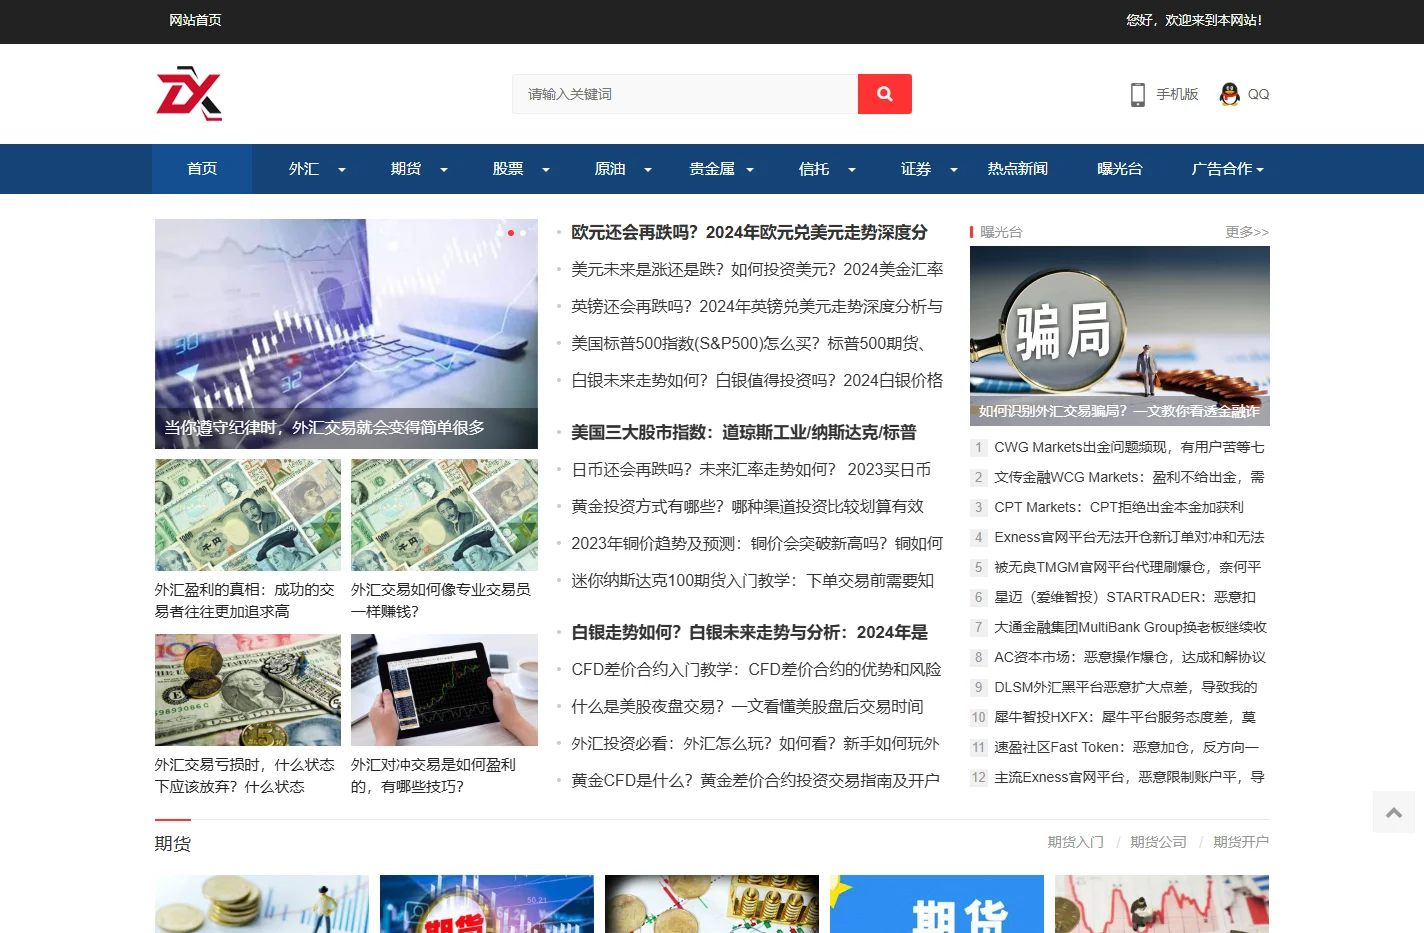This screenshot has height=933, width=1424.
Task: Open the 期货公司 link
Action: (x=1159, y=842)
